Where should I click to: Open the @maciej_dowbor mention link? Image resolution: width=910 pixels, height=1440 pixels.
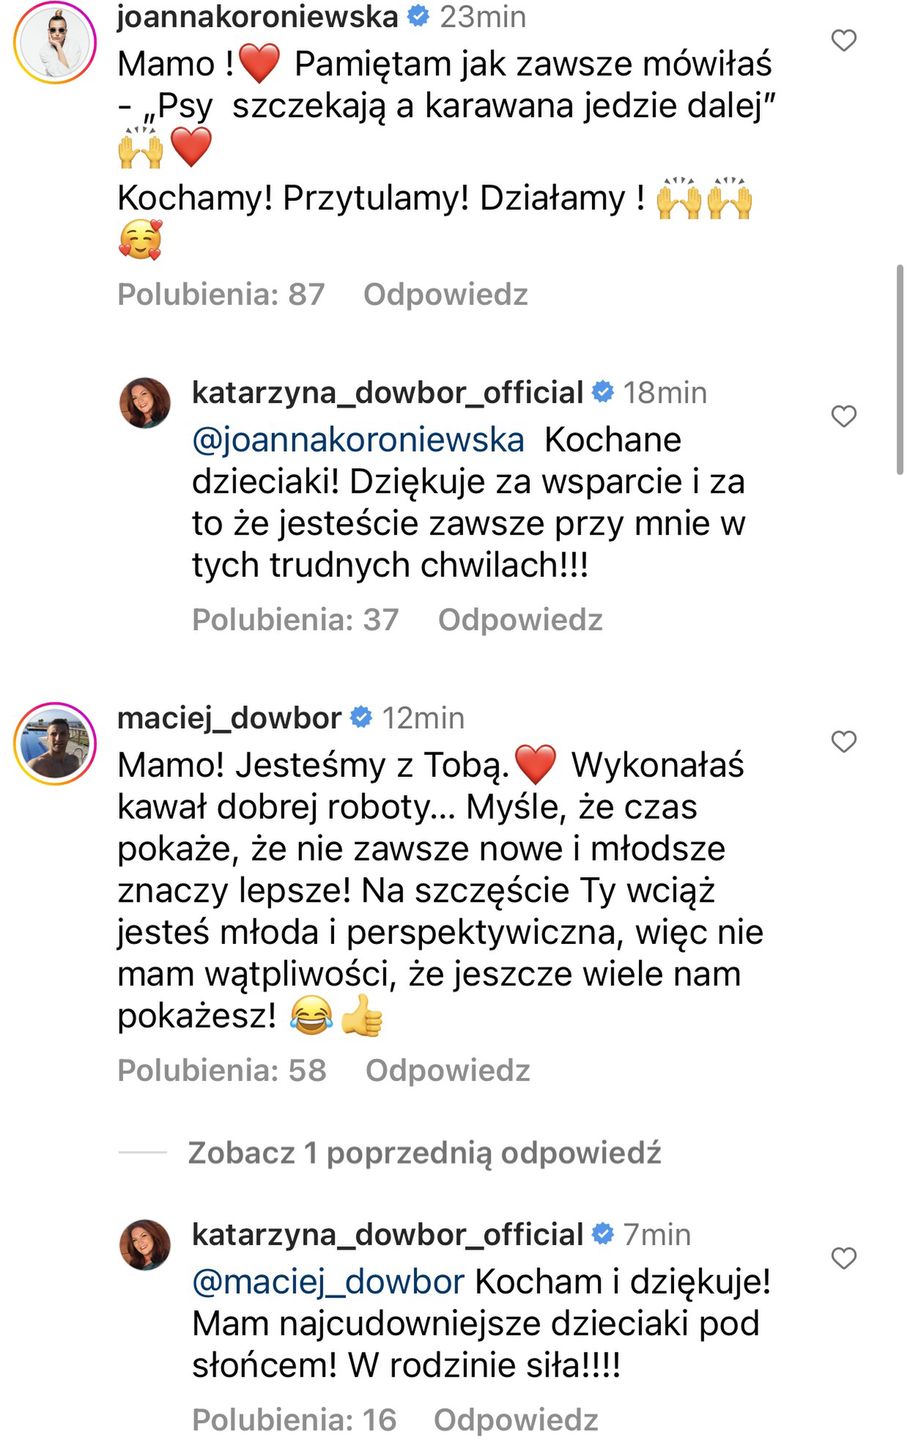pos(328,1282)
